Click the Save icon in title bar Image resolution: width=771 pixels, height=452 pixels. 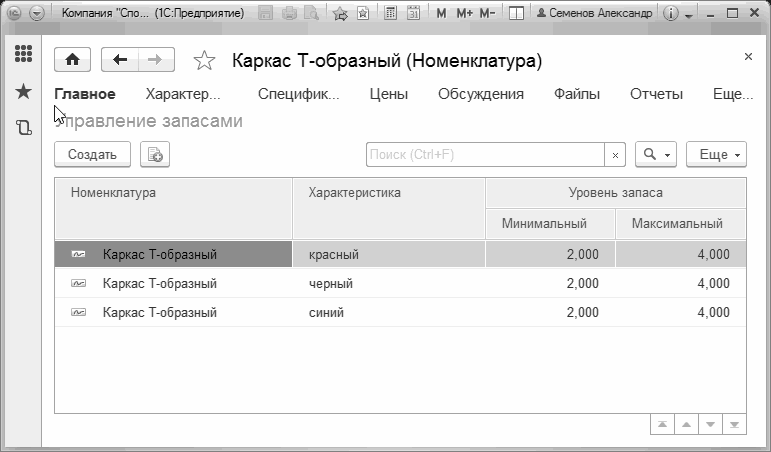click(x=266, y=13)
